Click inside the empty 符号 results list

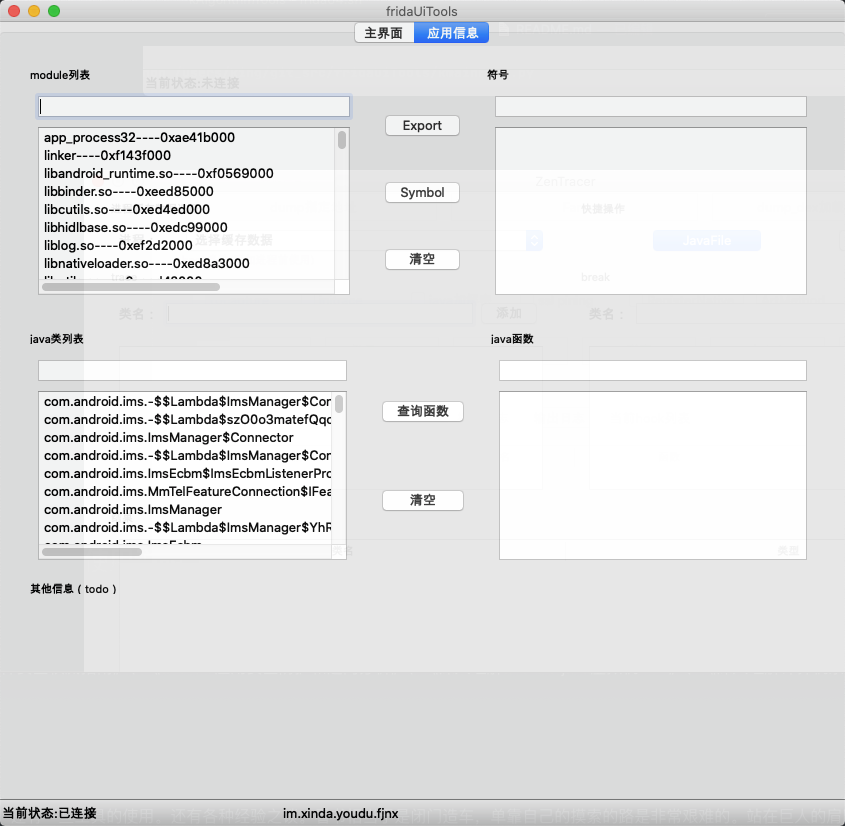click(x=650, y=211)
